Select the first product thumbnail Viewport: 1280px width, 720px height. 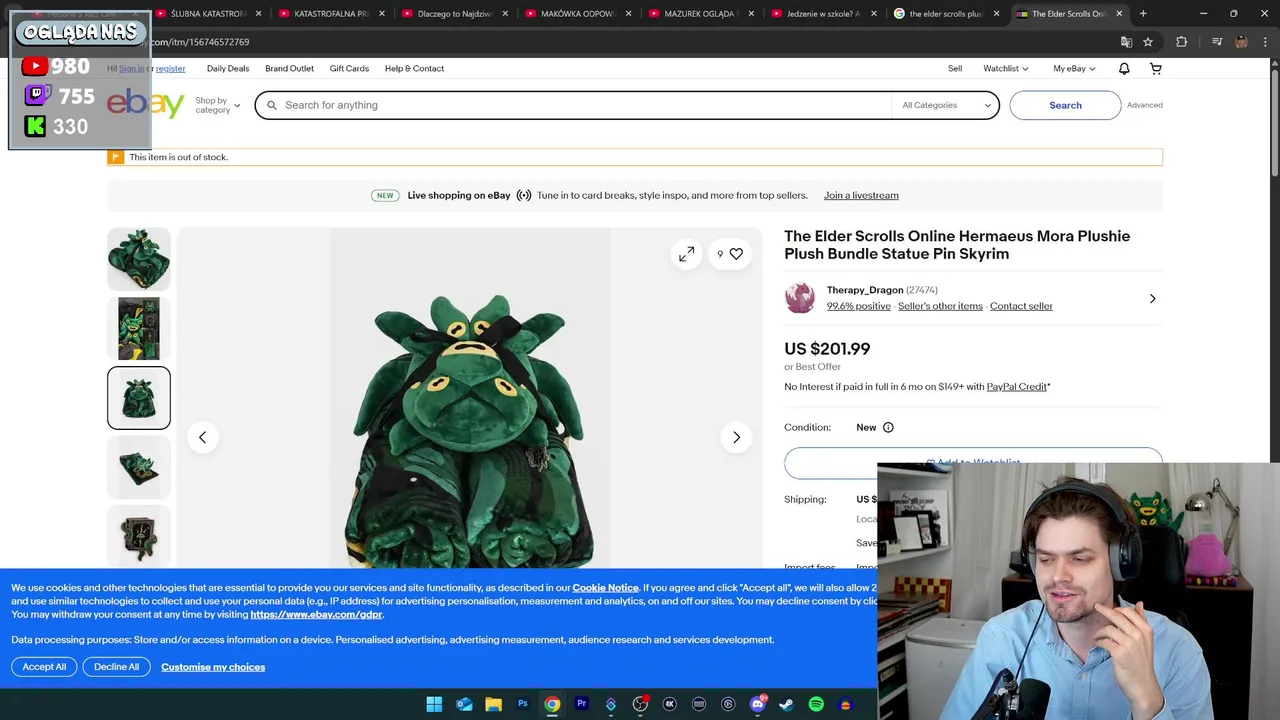(139, 259)
